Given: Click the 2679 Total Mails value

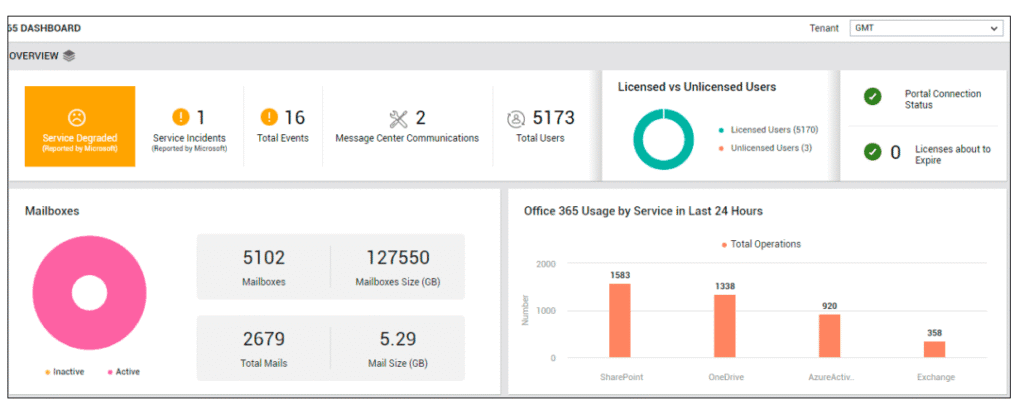Looking at the screenshot, I should [264, 339].
